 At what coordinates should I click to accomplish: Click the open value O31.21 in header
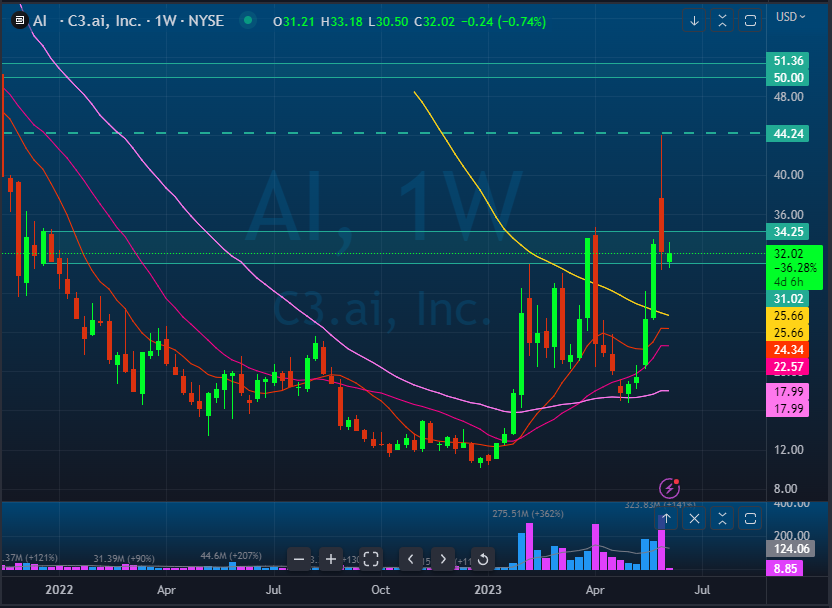point(293,22)
